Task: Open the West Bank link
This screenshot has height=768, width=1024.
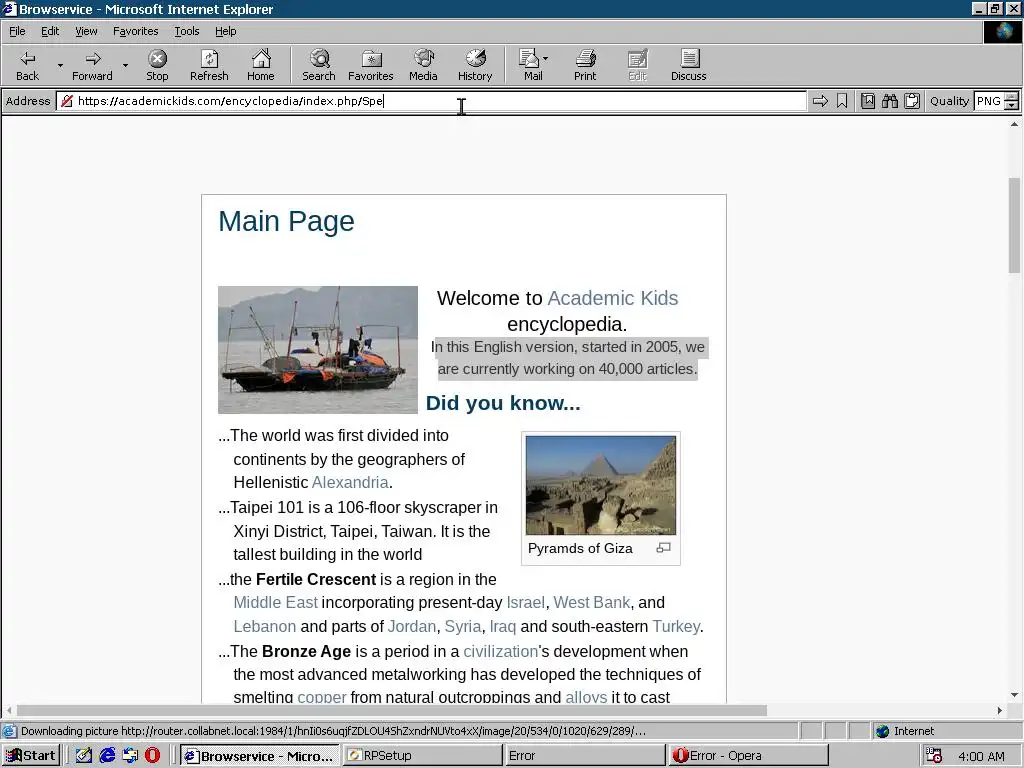Action: pyautogui.click(x=592, y=602)
